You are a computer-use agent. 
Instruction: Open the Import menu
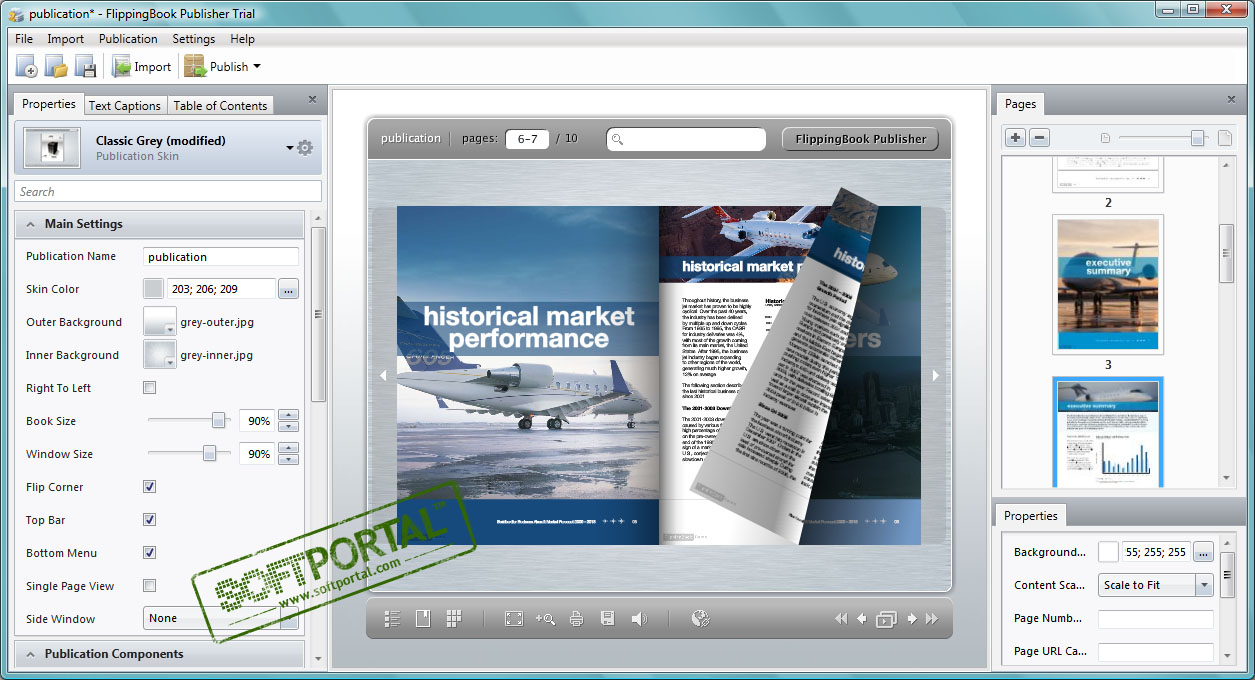pos(66,39)
